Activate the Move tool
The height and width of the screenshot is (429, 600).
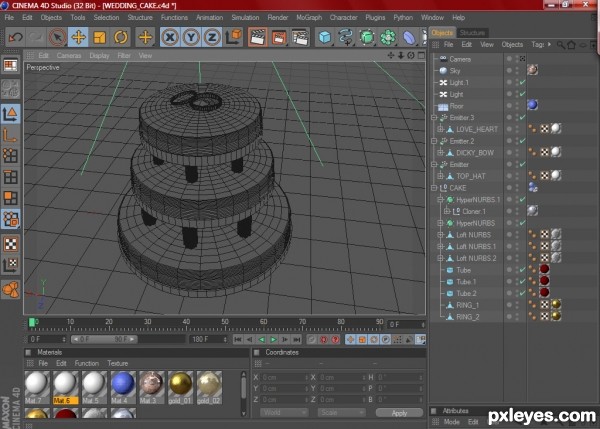(x=78, y=37)
